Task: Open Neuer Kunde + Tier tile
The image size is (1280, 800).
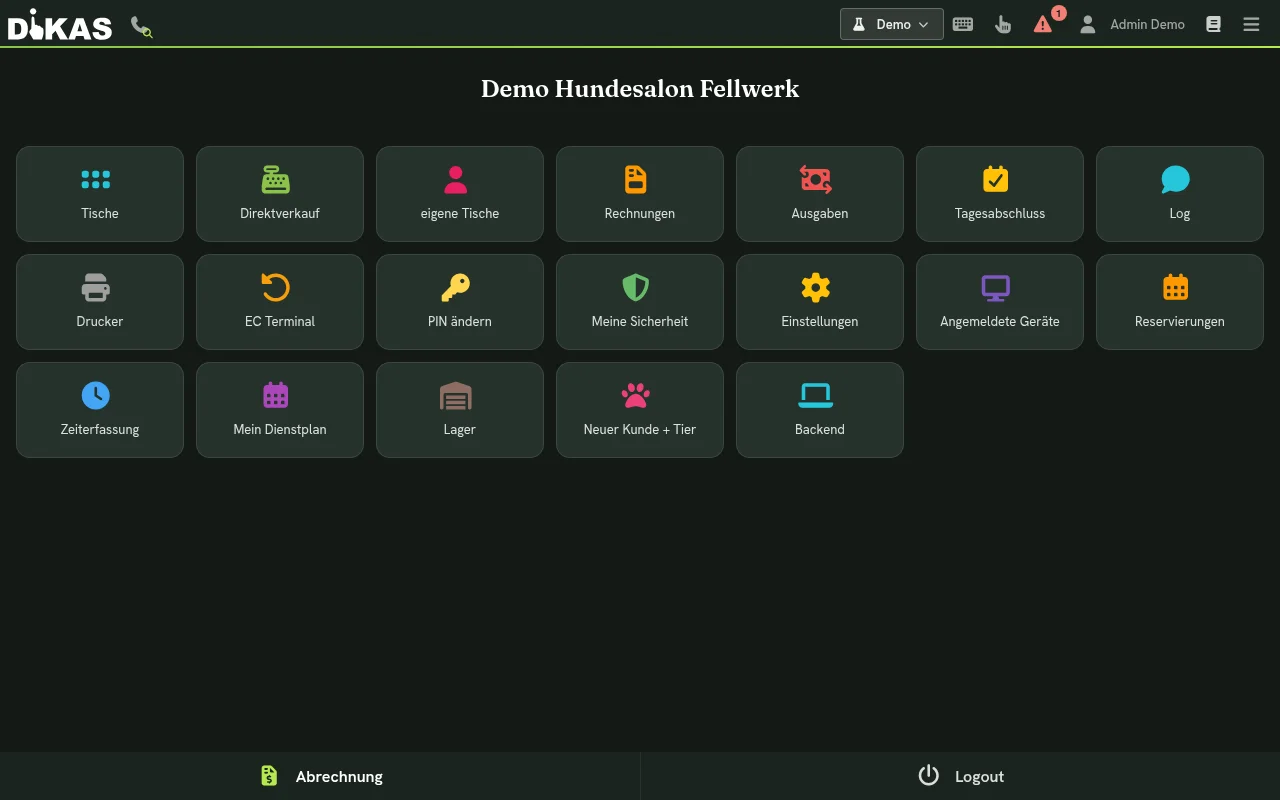Action: [640, 410]
